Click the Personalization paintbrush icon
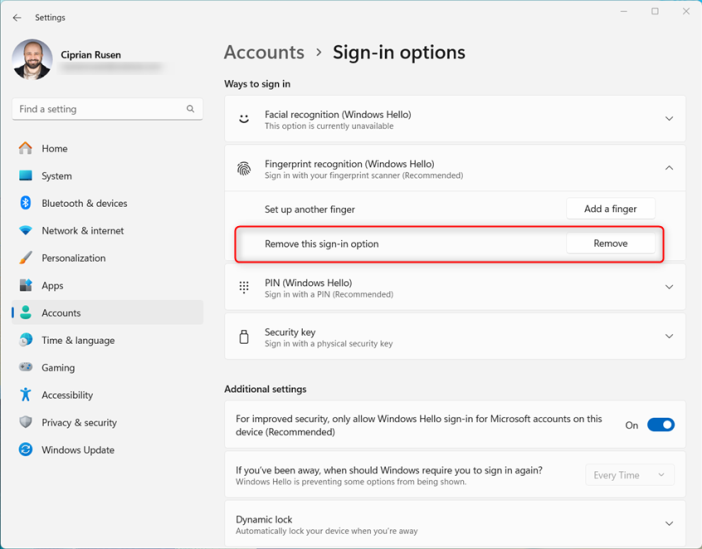 click(26, 258)
